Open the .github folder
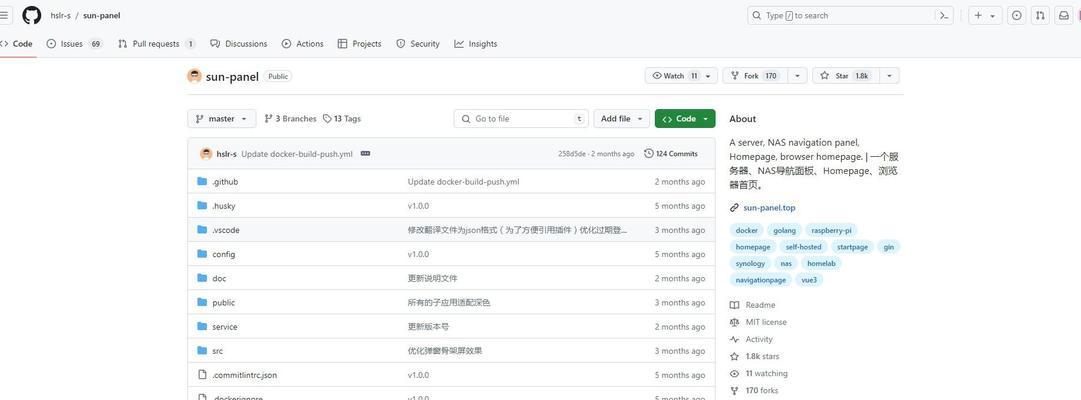1081x400 pixels. [x=225, y=181]
